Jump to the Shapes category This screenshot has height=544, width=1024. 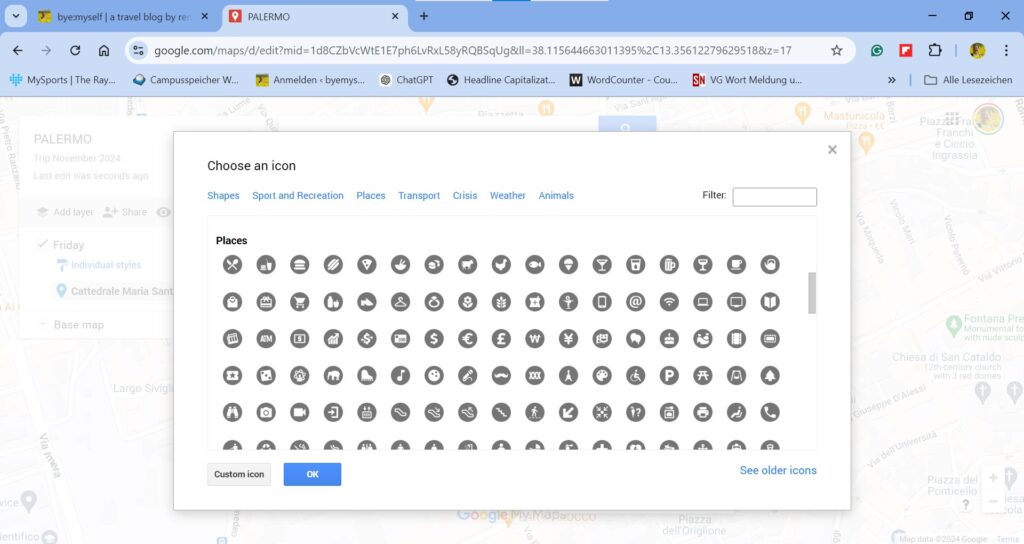223,195
